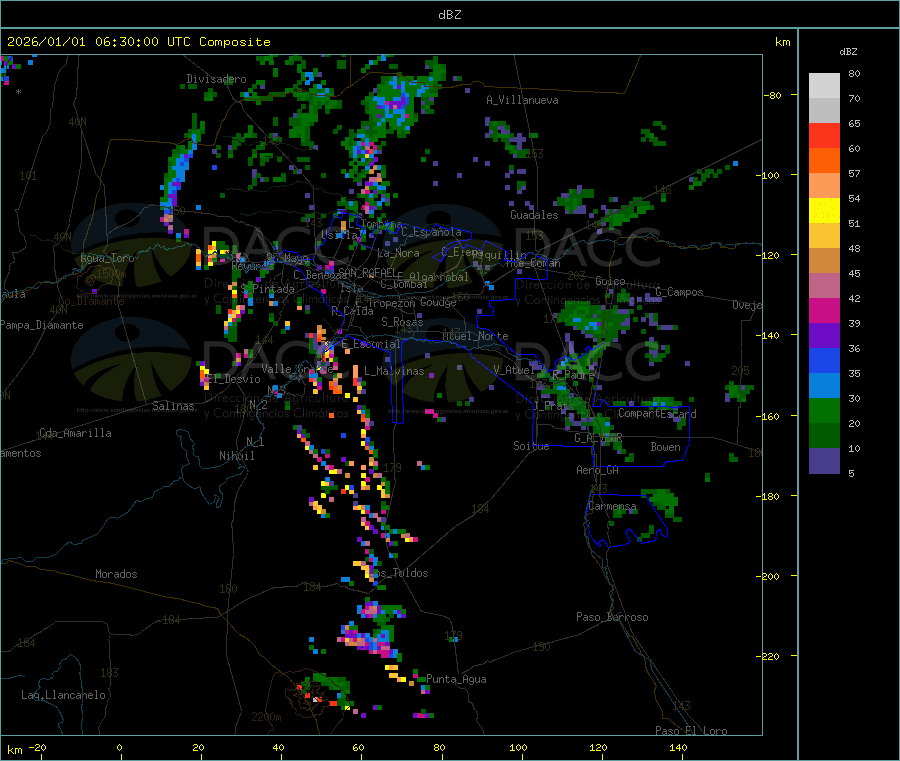This screenshot has width=900, height=761.
Task: Click the V_Atuel map label
Action: pos(514,370)
